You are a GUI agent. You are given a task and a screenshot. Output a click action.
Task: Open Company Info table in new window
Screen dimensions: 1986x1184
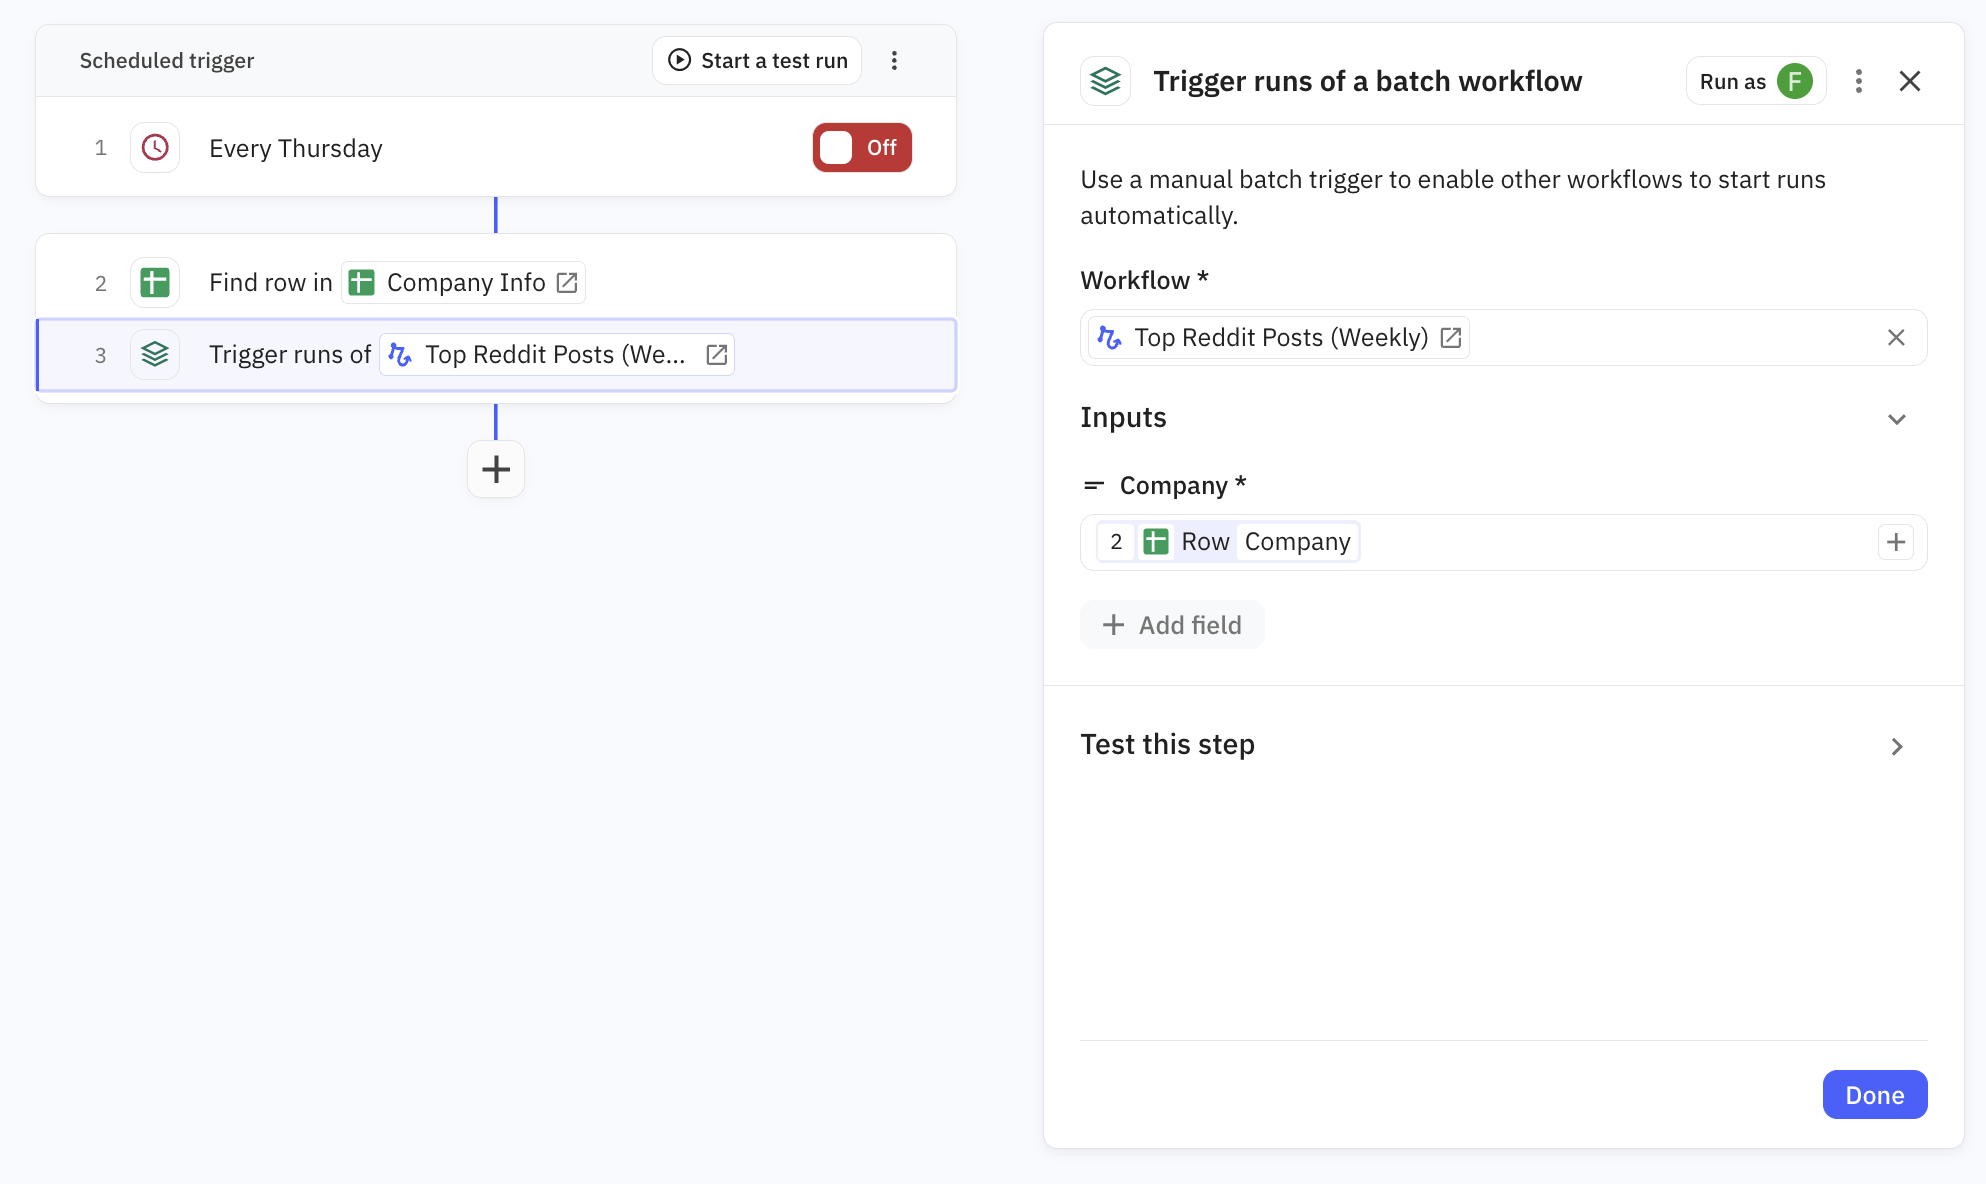click(567, 283)
